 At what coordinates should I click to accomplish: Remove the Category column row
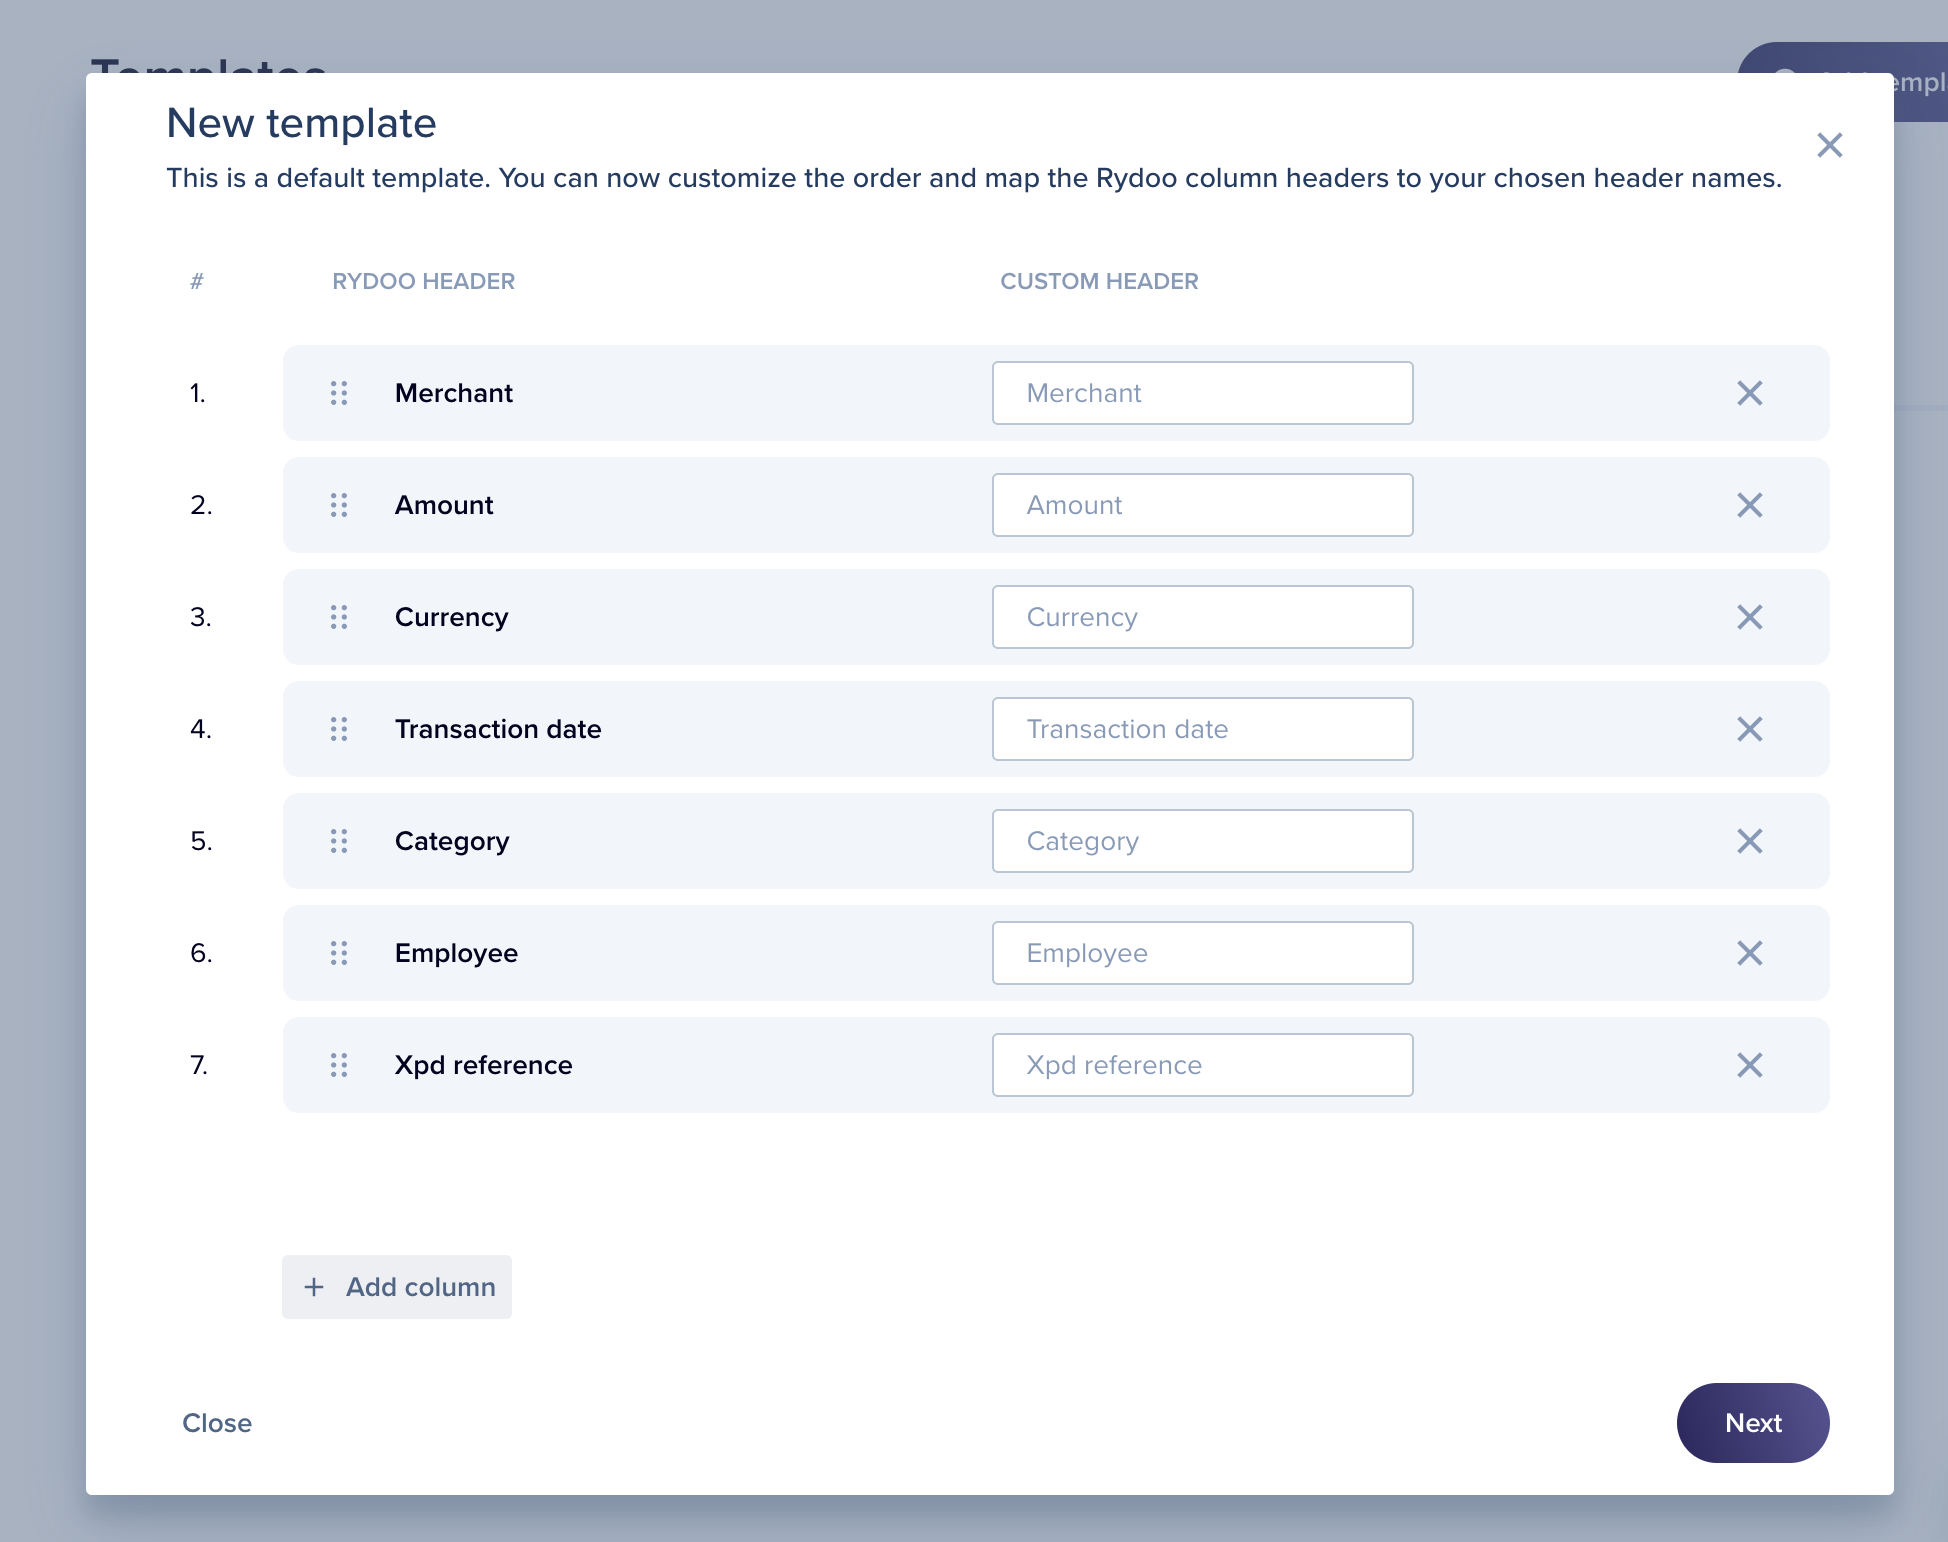click(x=1750, y=841)
